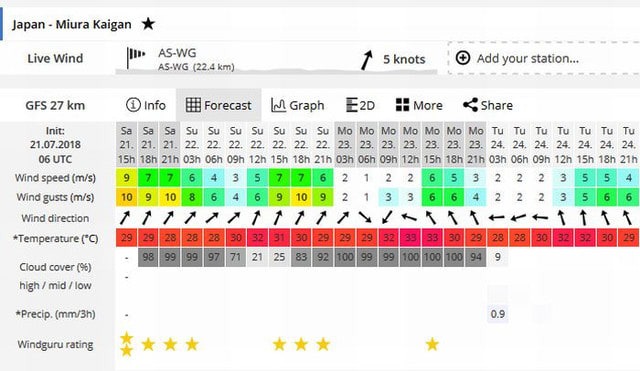Open the Info tab

146,105
